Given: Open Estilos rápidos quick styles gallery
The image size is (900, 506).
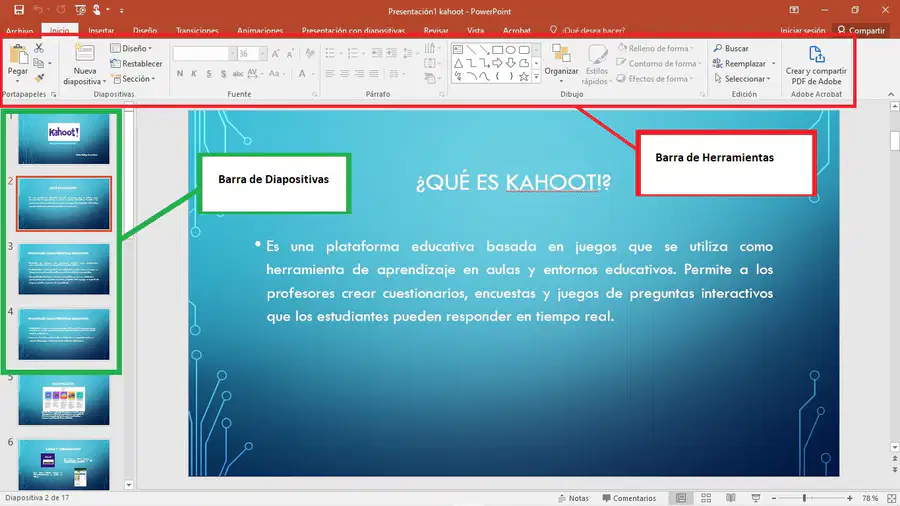Looking at the screenshot, I should (x=597, y=65).
